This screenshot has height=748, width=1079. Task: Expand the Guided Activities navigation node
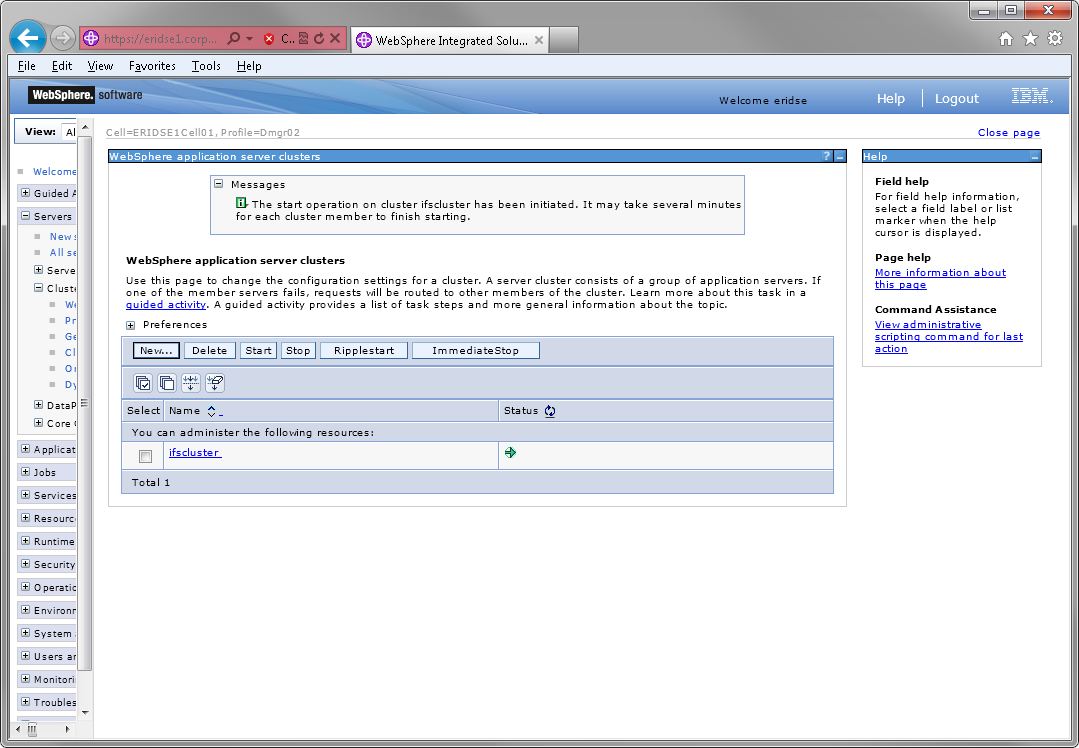[x=25, y=193]
